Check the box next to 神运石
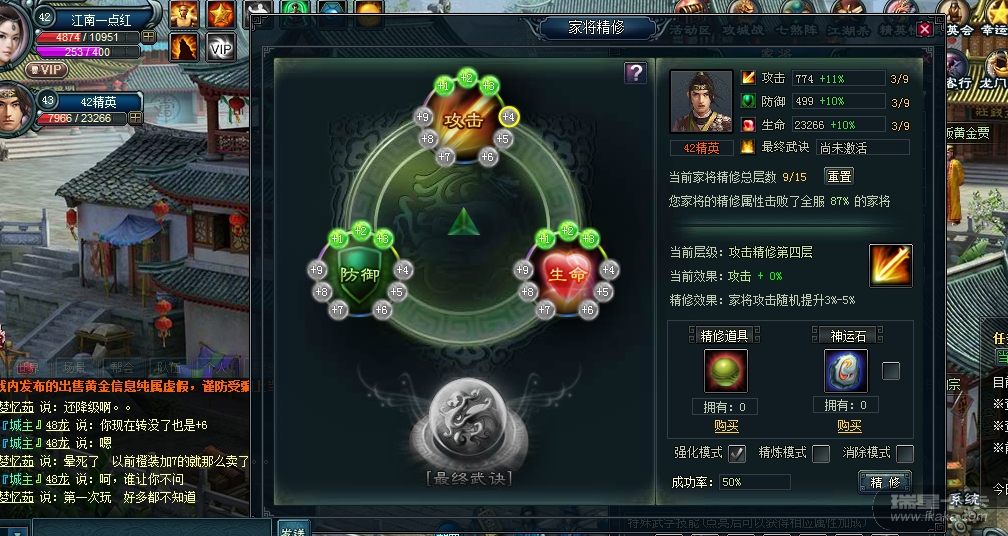 tap(890, 371)
